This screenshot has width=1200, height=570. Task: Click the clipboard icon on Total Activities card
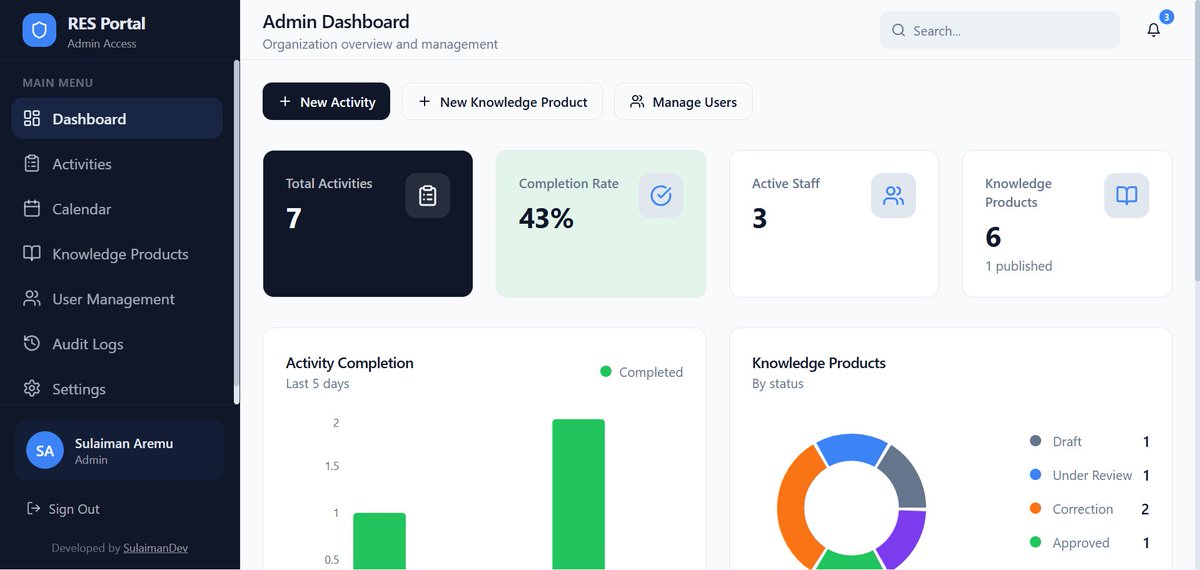click(427, 195)
